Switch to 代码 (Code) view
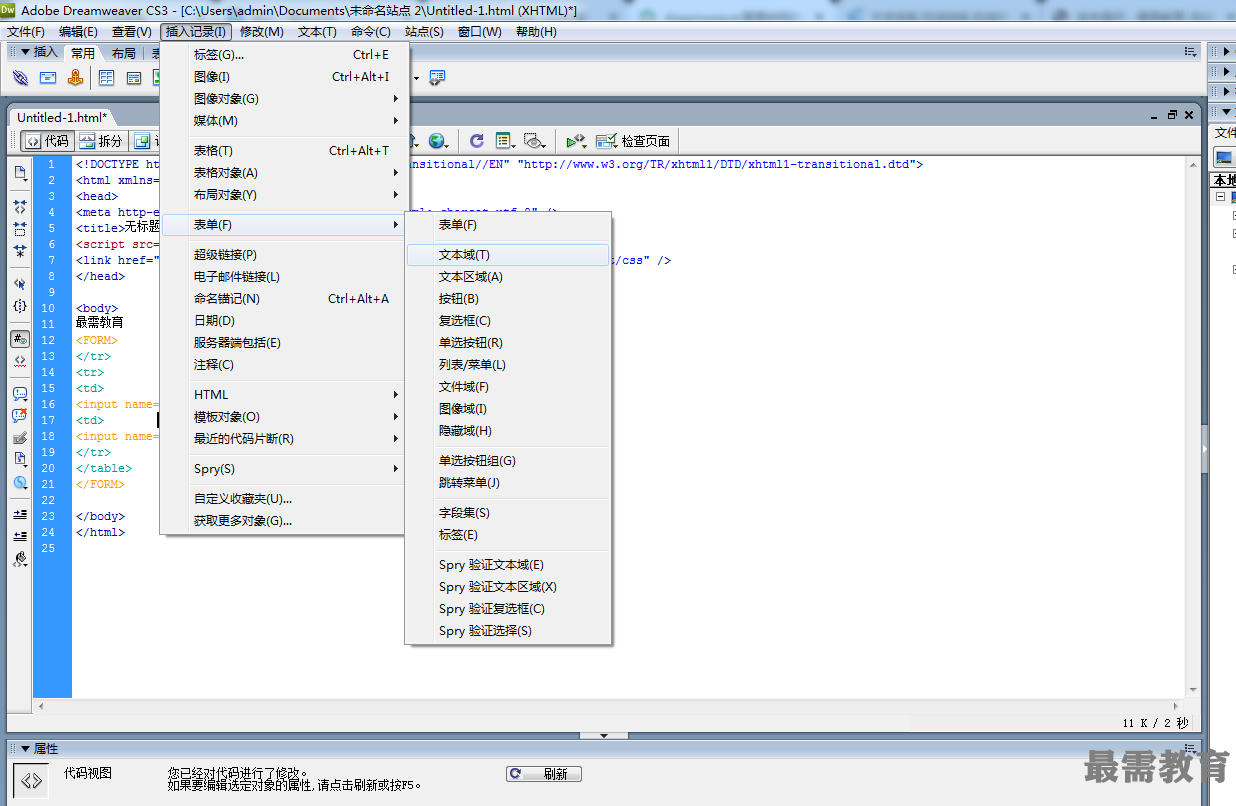This screenshot has height=806, width=1236. 47,141
